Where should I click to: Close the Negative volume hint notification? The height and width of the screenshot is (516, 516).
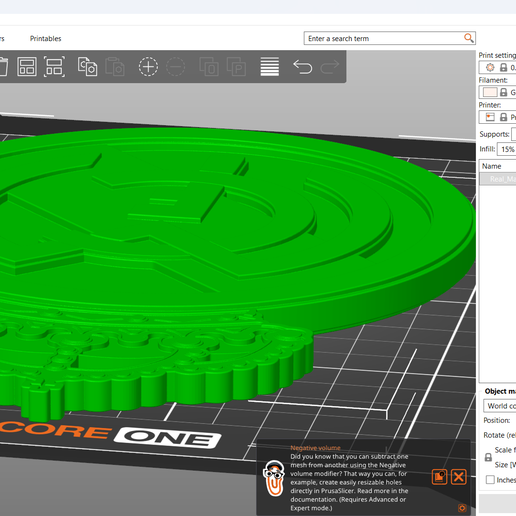pyautogui.click(x=459, y=477)
